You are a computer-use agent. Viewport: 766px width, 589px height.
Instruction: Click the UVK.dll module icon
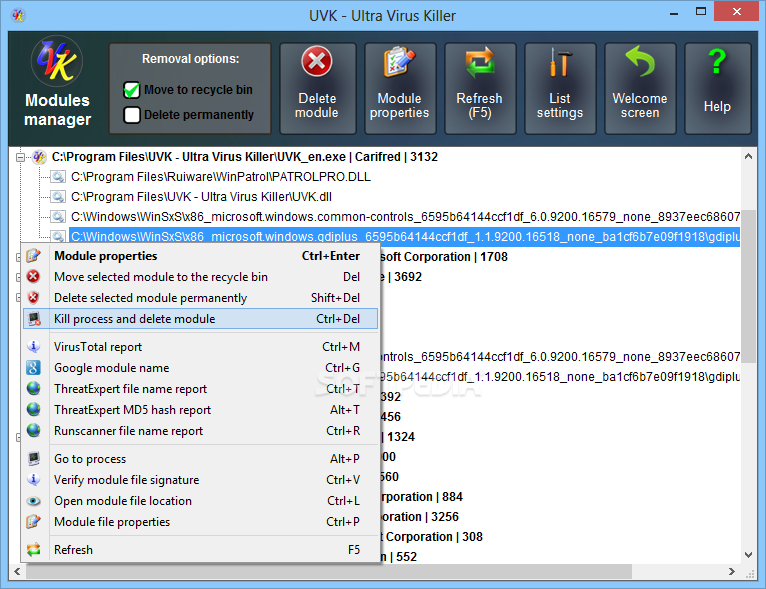click(58, 197)
